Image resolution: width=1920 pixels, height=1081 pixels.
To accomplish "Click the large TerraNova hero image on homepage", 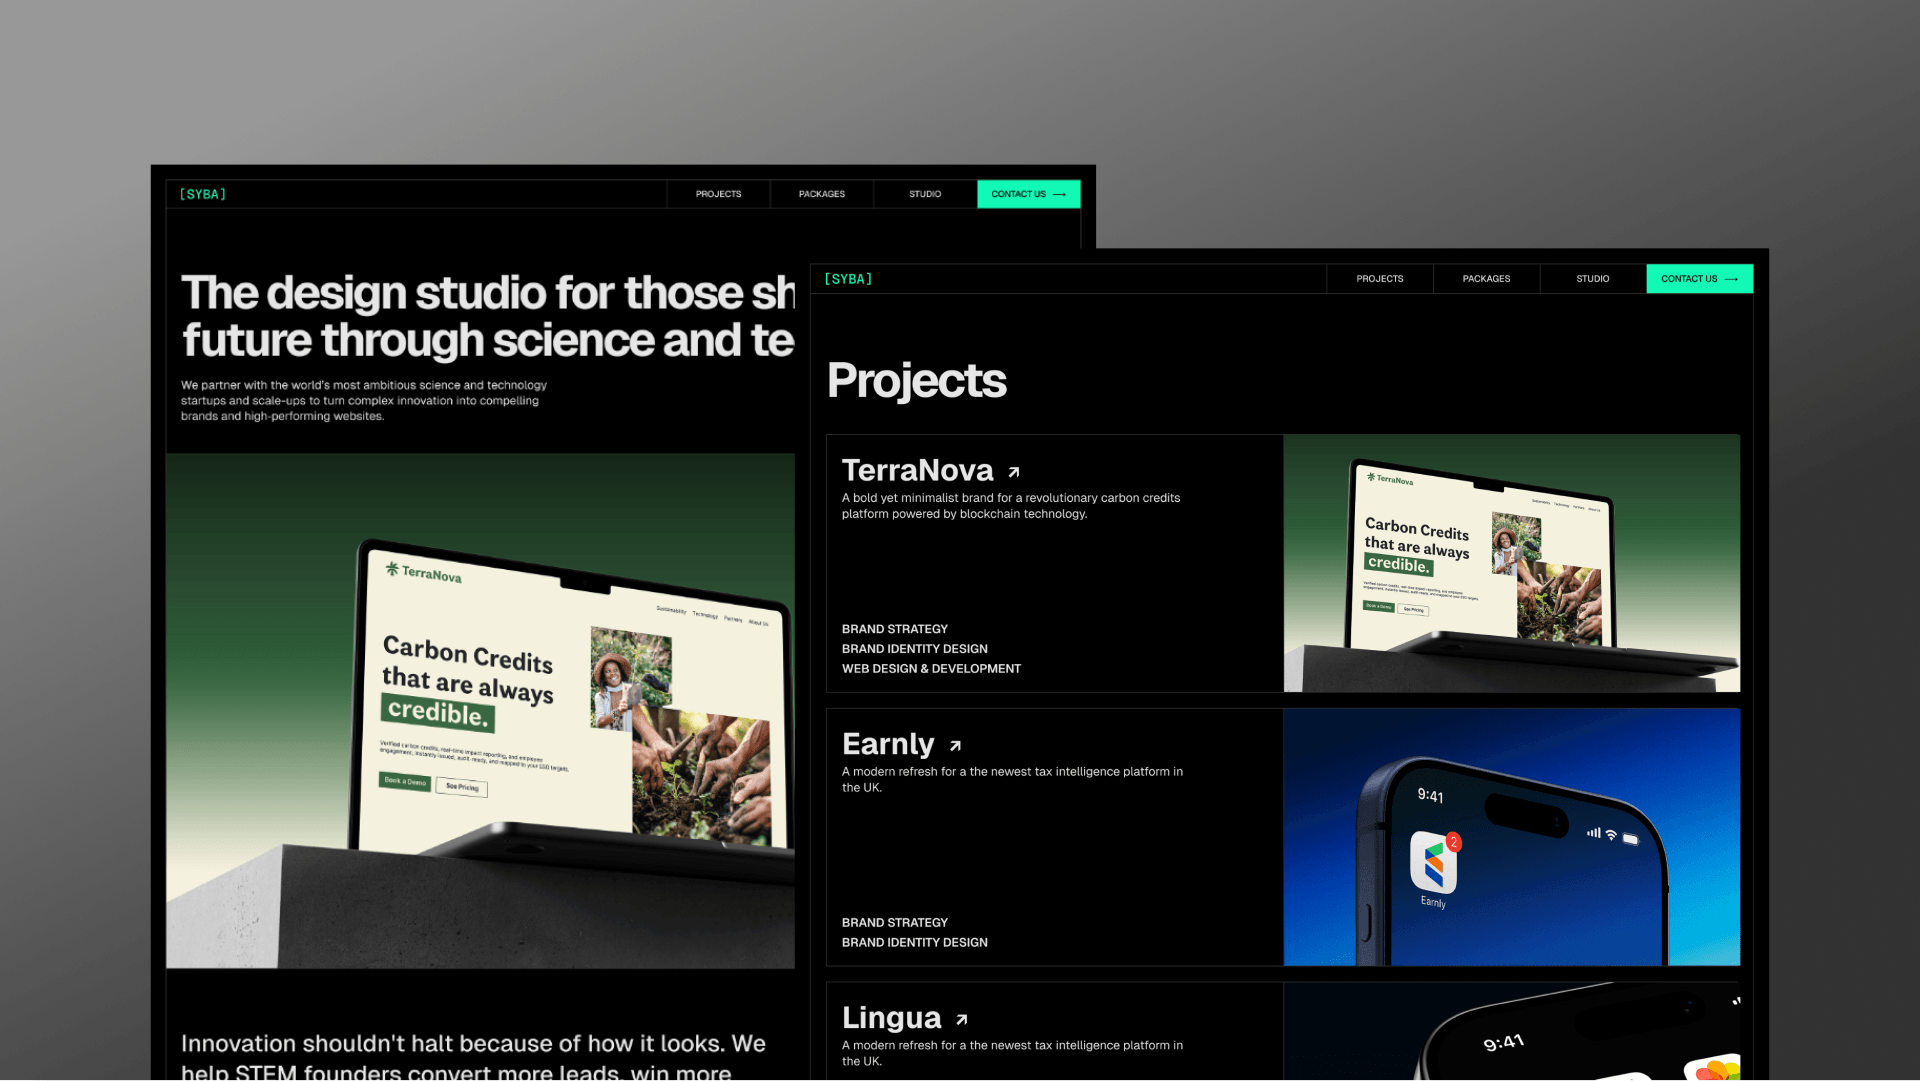I will point(480,711).
